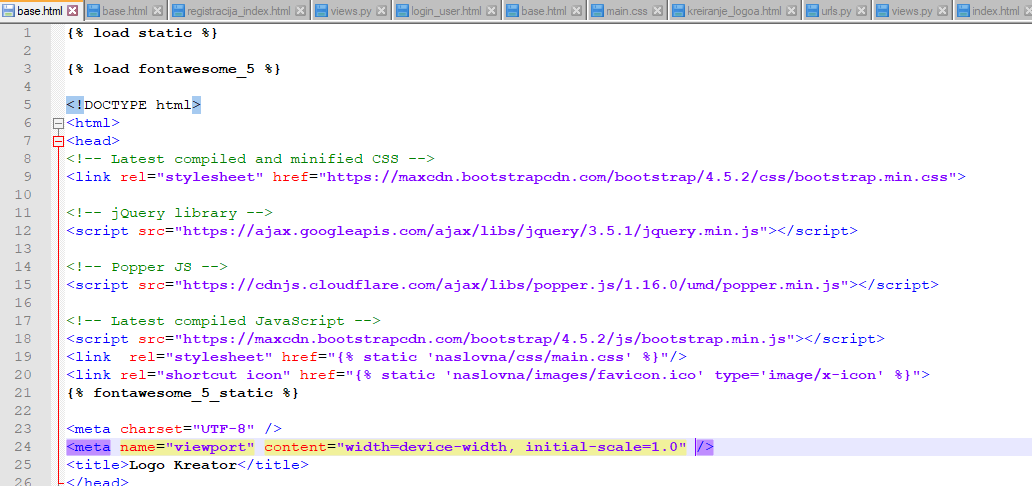This screenshot has width=1032, height=486.
Task: Click the disk icon on the login_user.html tab
Action: [x=402, y=11]
